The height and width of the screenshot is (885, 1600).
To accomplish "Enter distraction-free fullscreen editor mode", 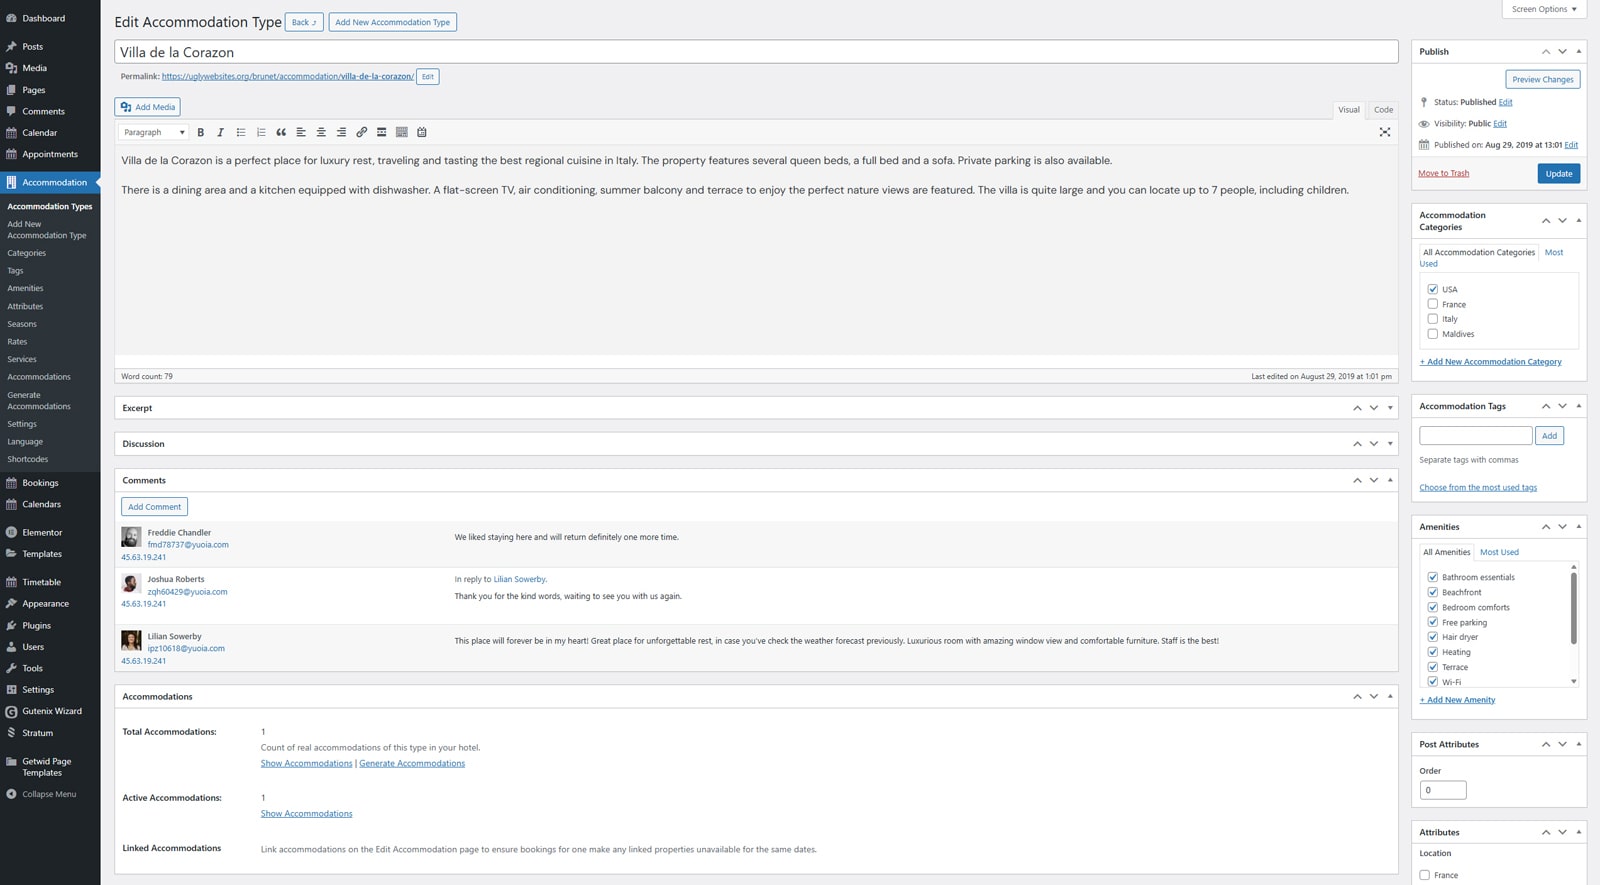I will click(1385, 132).
